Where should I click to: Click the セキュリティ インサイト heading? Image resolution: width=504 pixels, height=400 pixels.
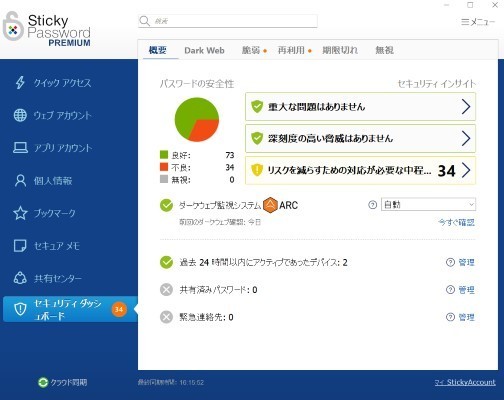(437, 84)
